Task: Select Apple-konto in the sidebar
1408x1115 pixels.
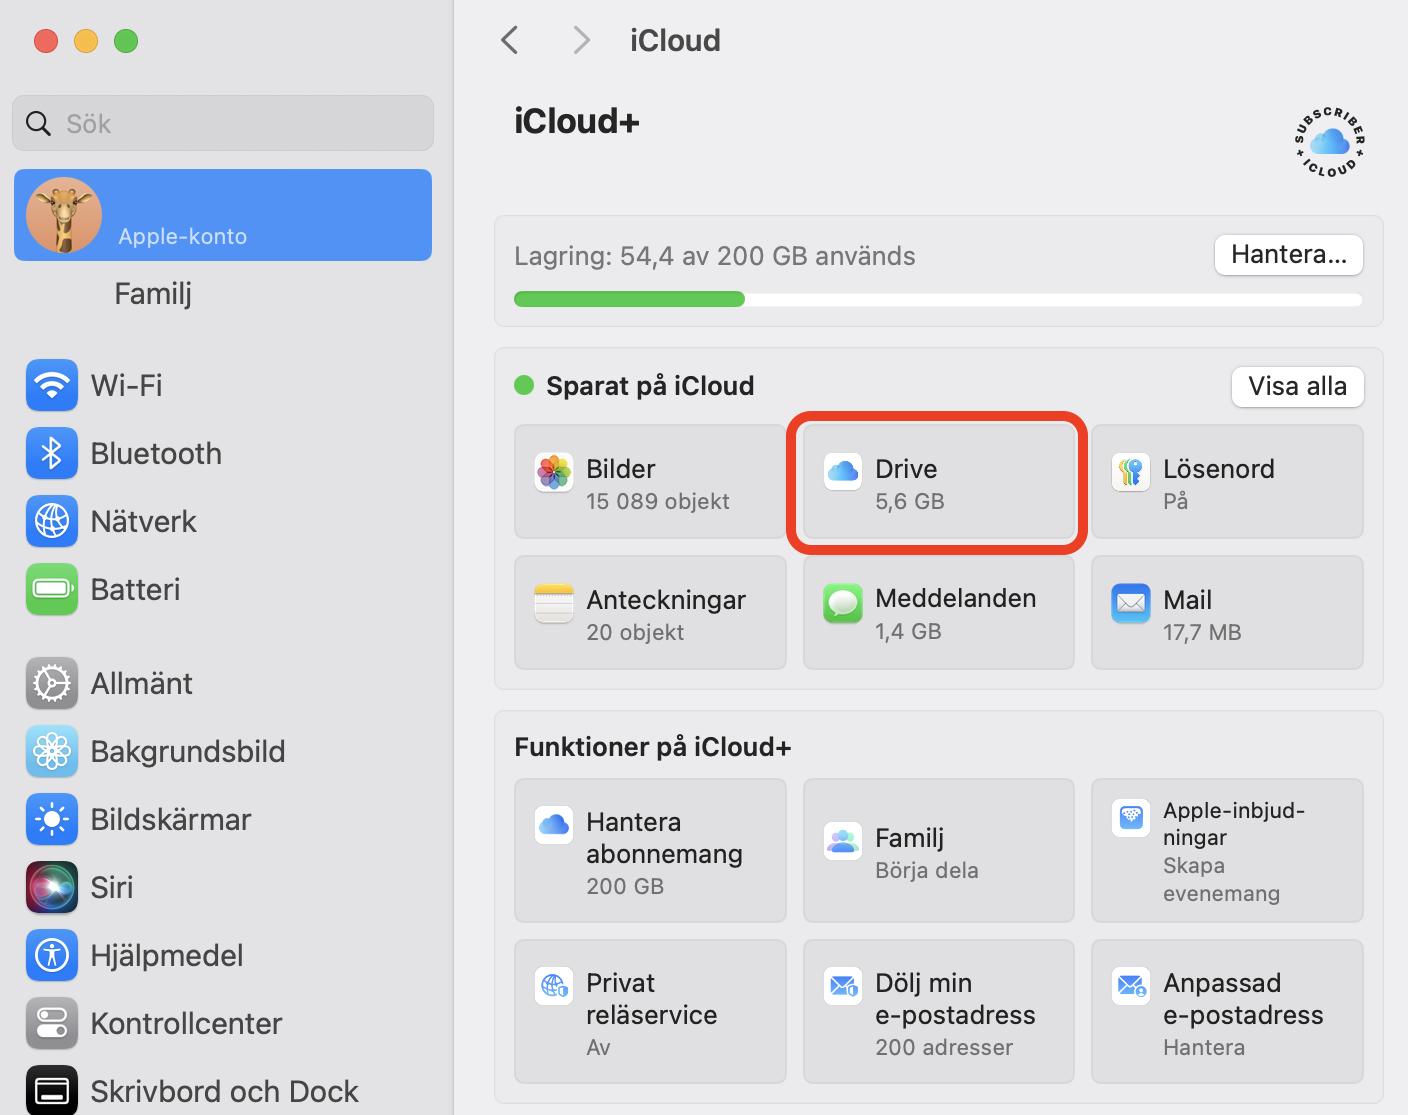Action: (223, 215)
